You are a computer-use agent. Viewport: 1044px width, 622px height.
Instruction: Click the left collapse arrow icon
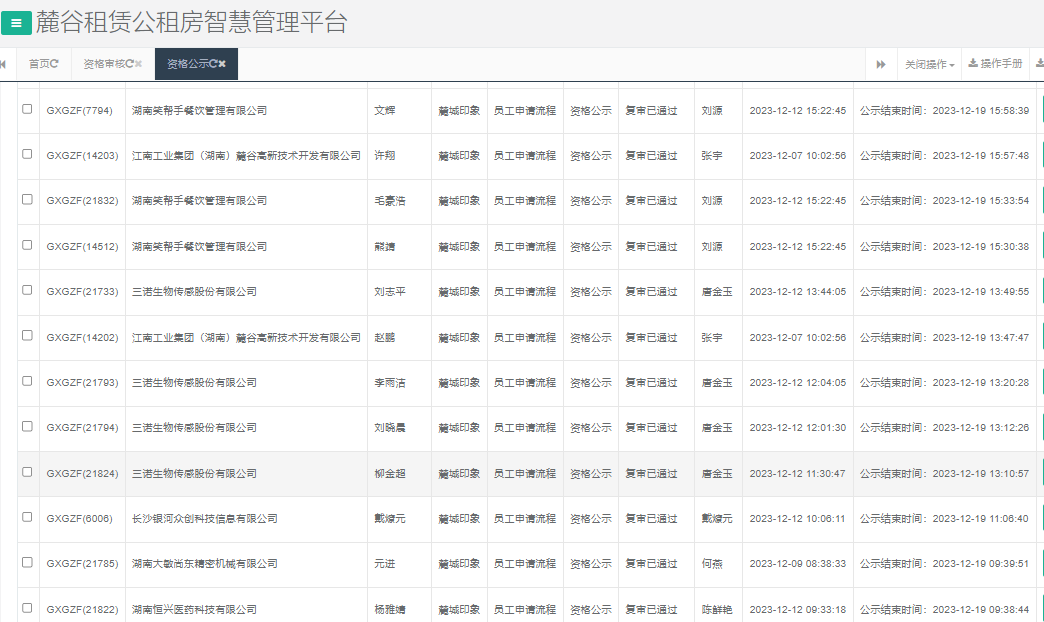(6, 63)
